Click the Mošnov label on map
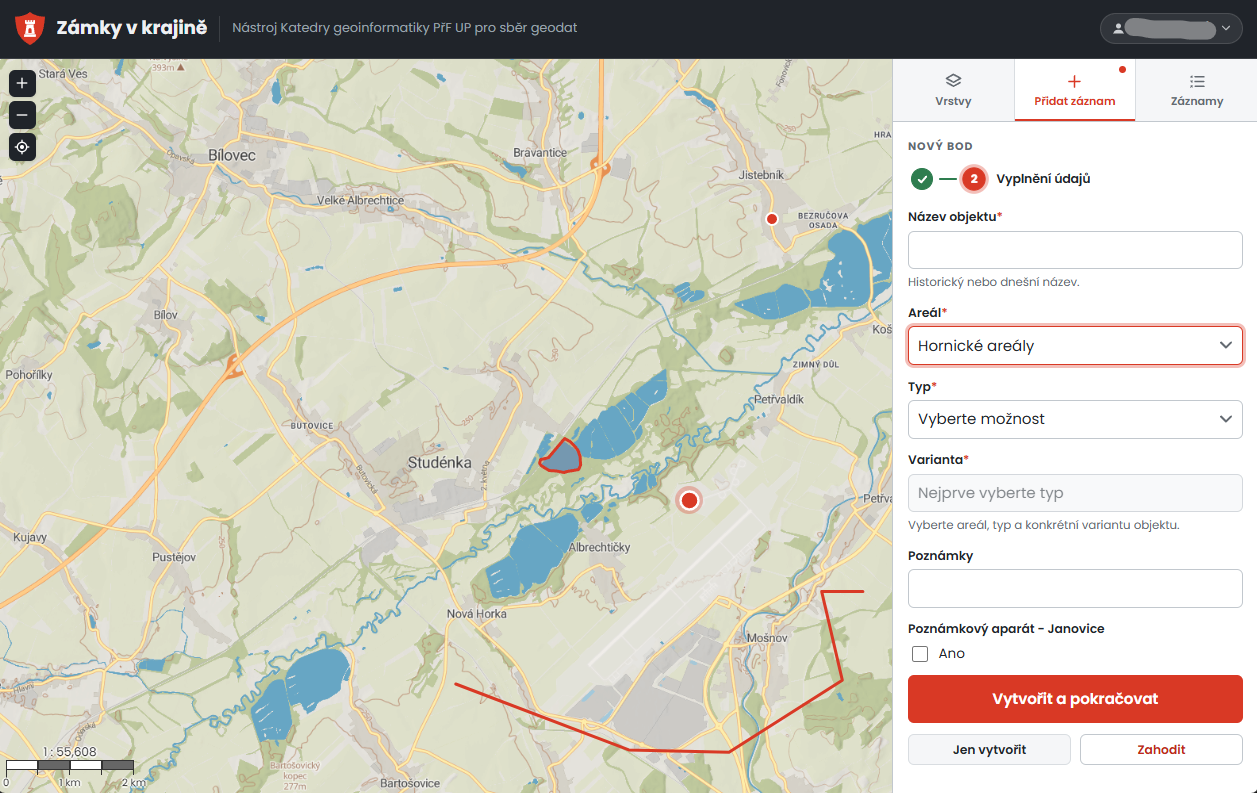 point(768,637)
